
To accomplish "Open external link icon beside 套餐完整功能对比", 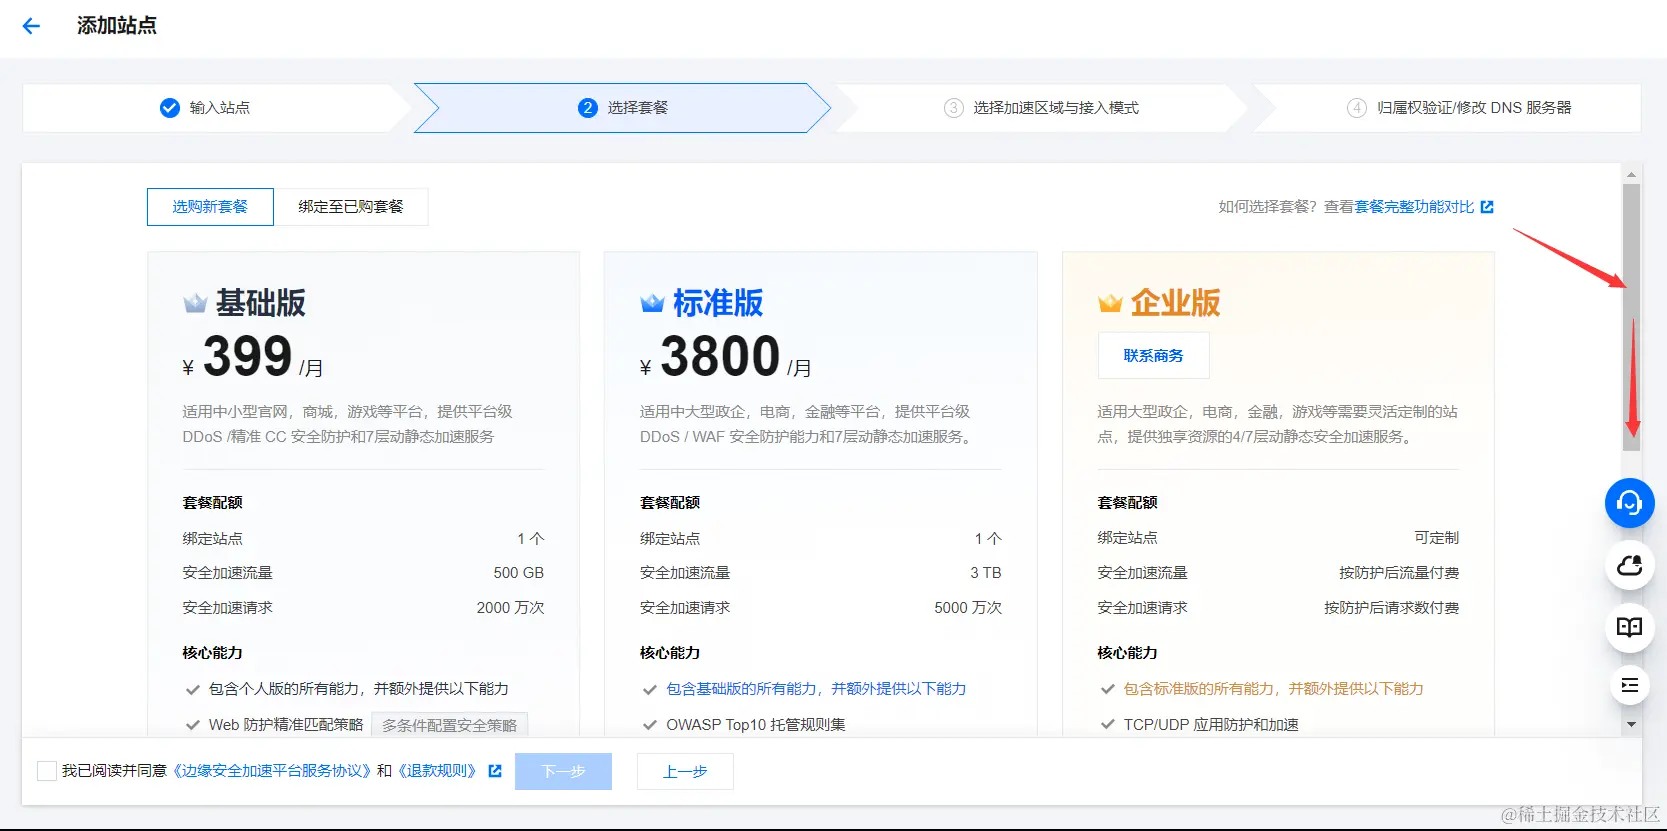I will point(1487,207).
